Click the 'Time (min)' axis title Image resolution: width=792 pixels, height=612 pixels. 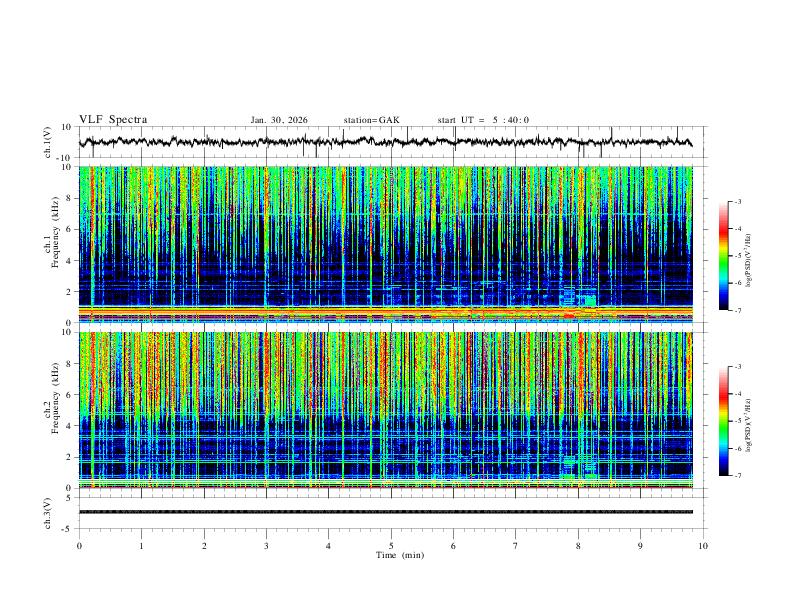click(x=400, y=555)
